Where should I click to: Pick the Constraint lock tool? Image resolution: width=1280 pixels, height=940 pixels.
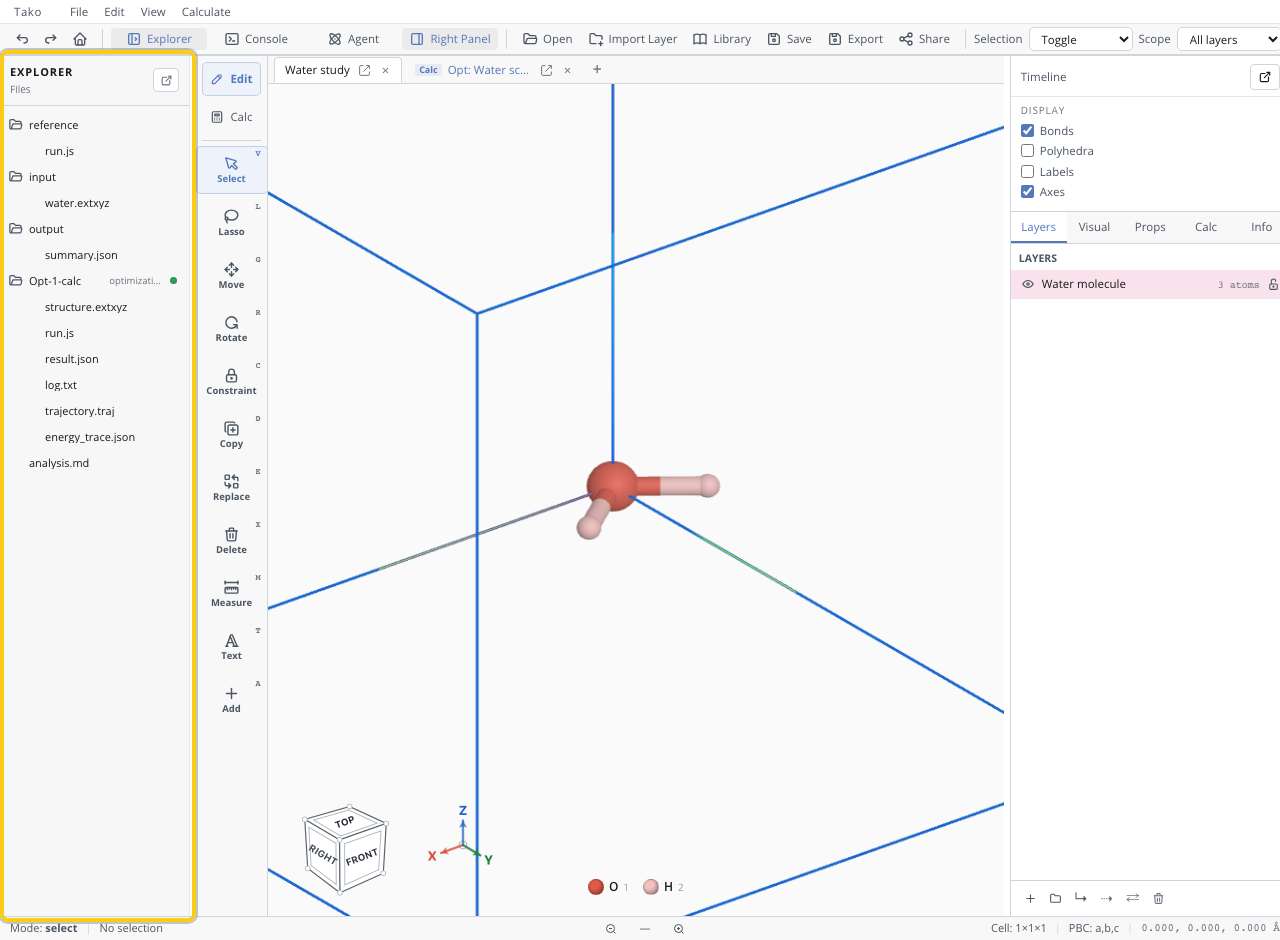[x=231, y=381]
